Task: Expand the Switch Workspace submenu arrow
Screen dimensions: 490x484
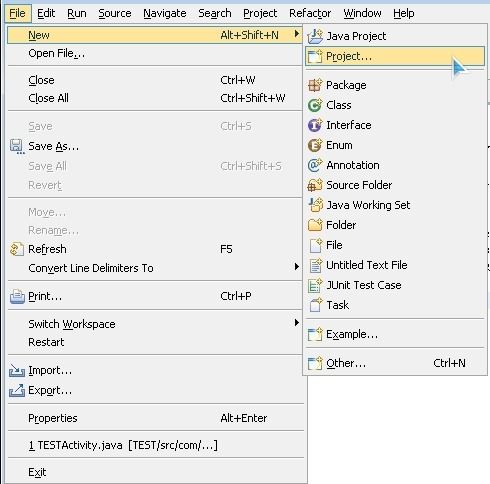Action: [x=296, y=323]
